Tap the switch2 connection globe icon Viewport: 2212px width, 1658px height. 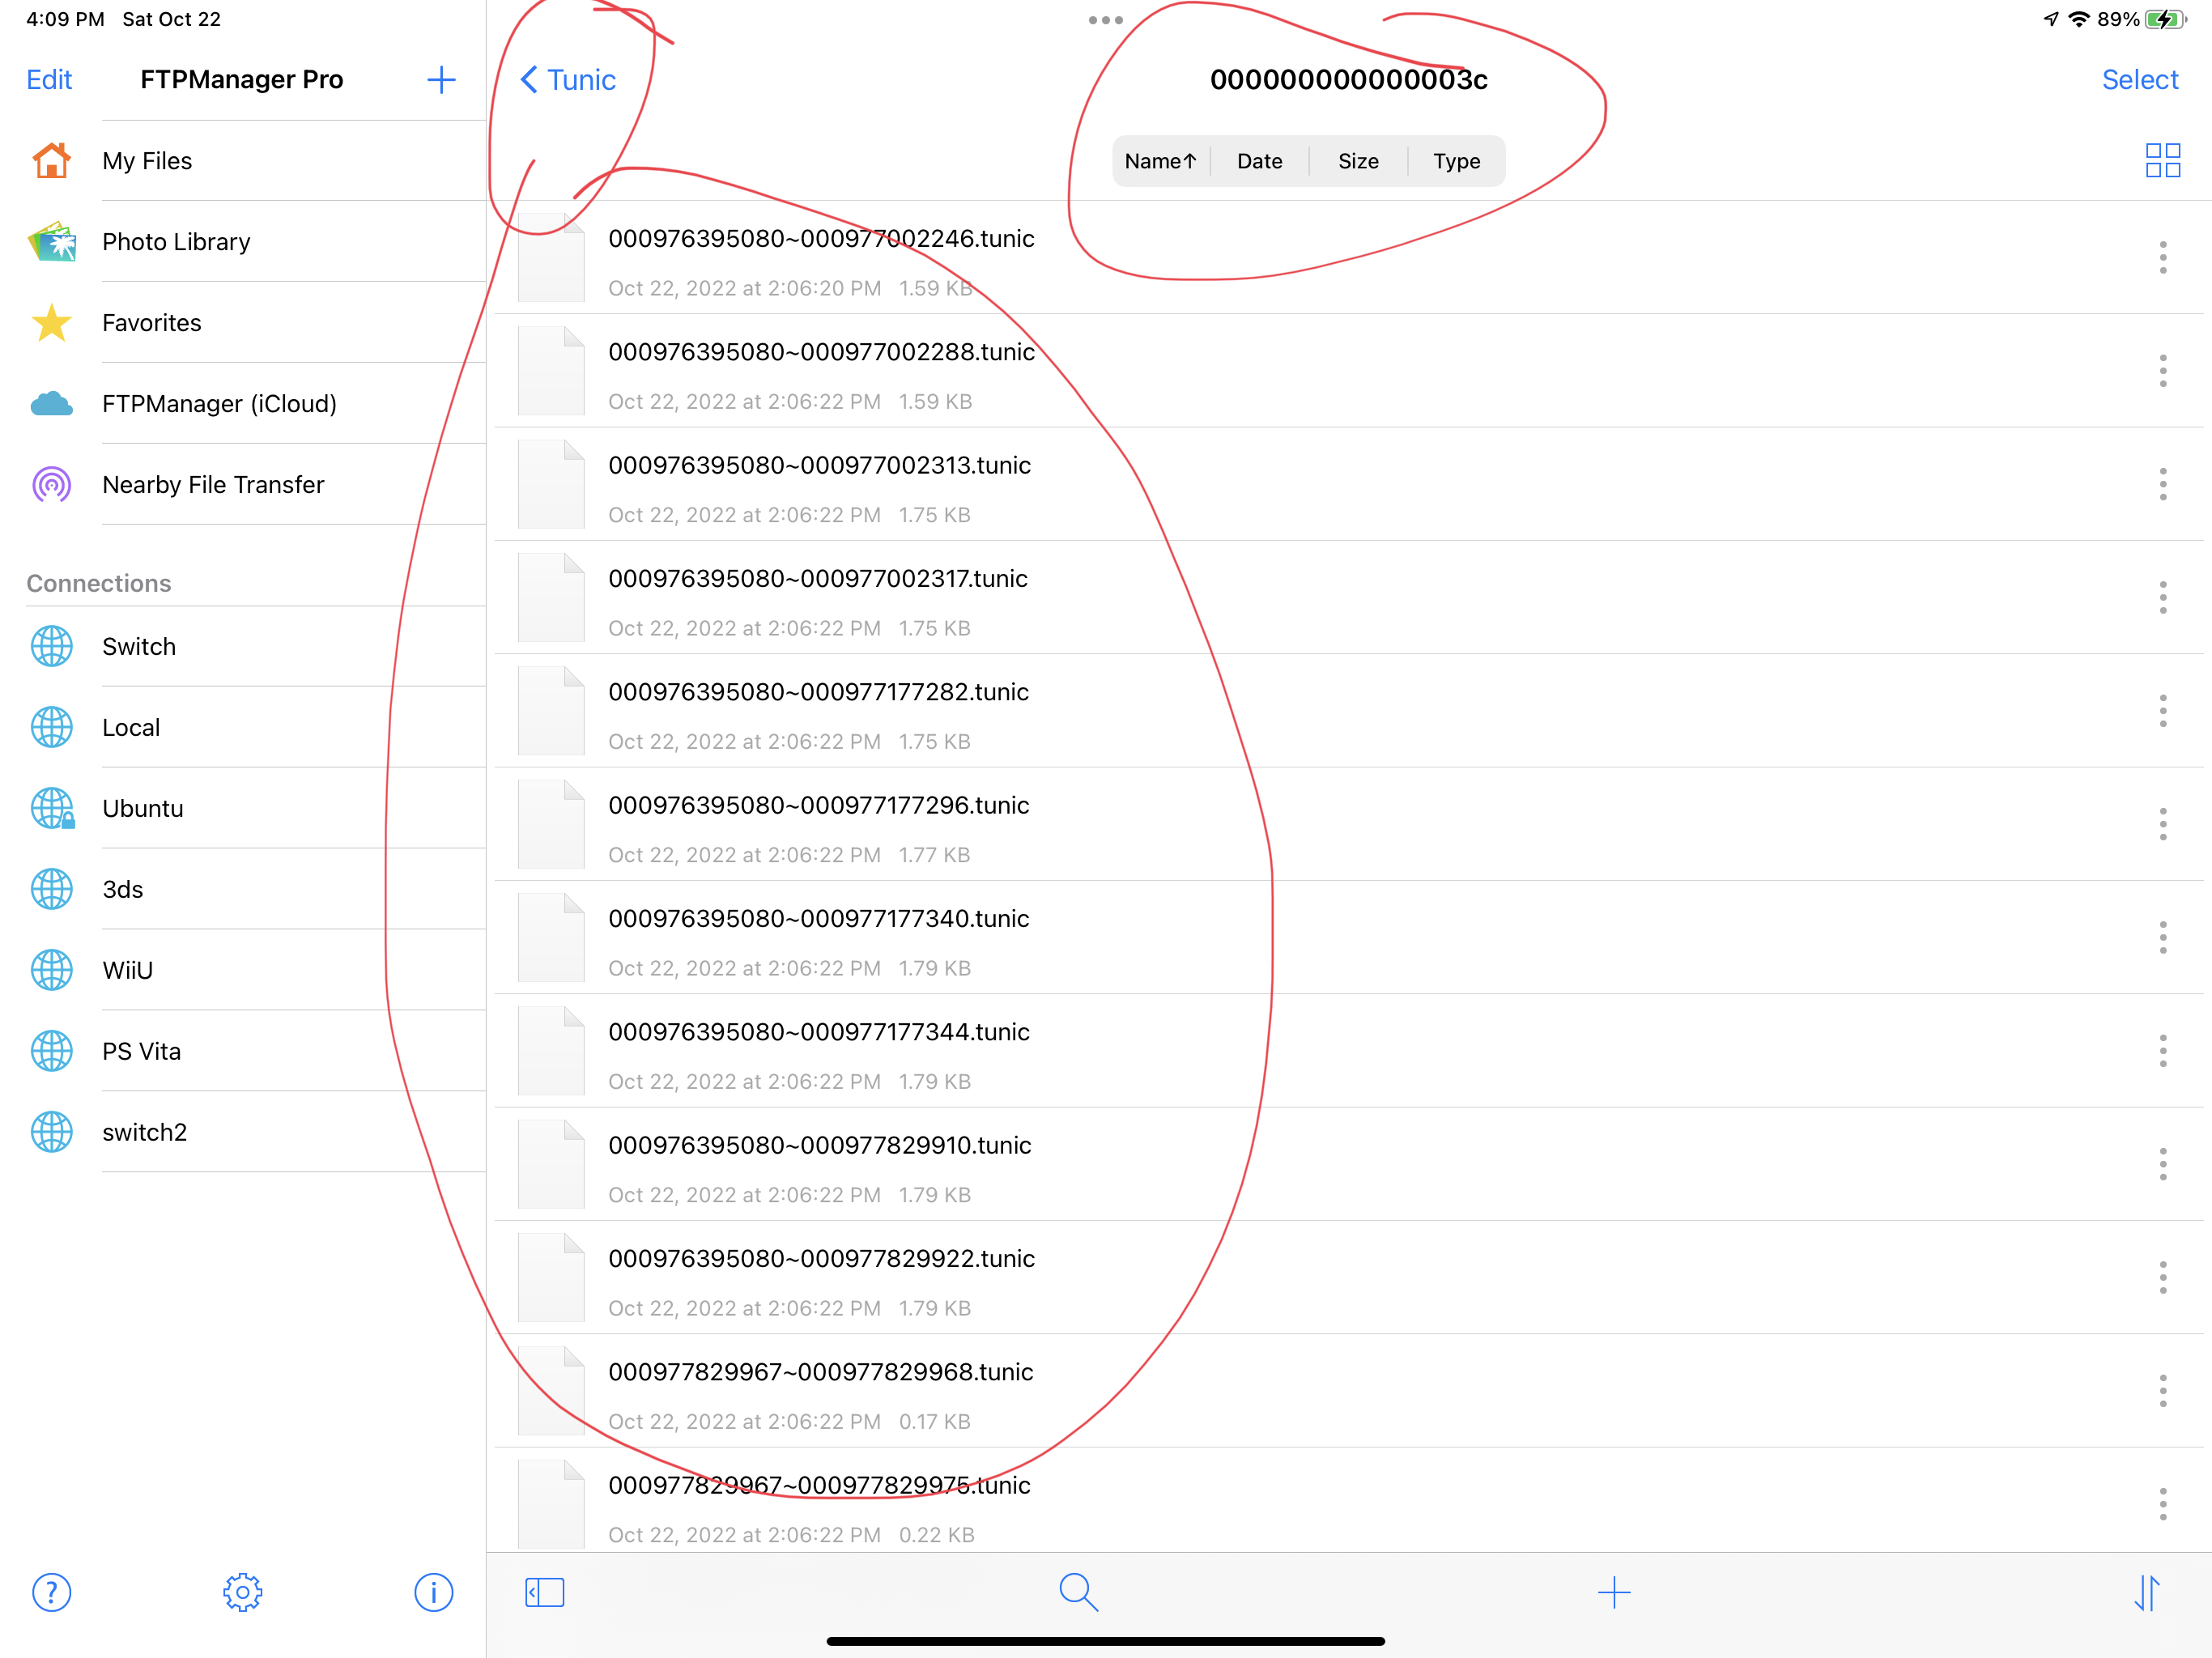tap(51, 1132)
